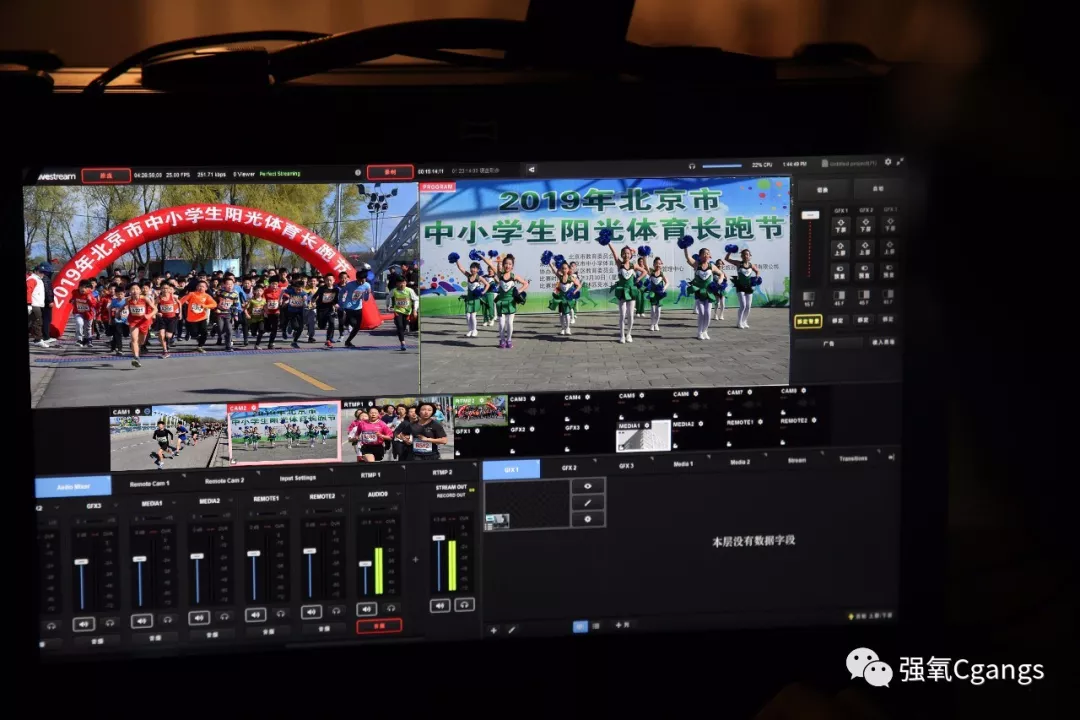Expand the REMOTE1 channel dropdown arrow
This screenshot has height=720, width=1080.
pyautogui.click(x=287, y=497)
